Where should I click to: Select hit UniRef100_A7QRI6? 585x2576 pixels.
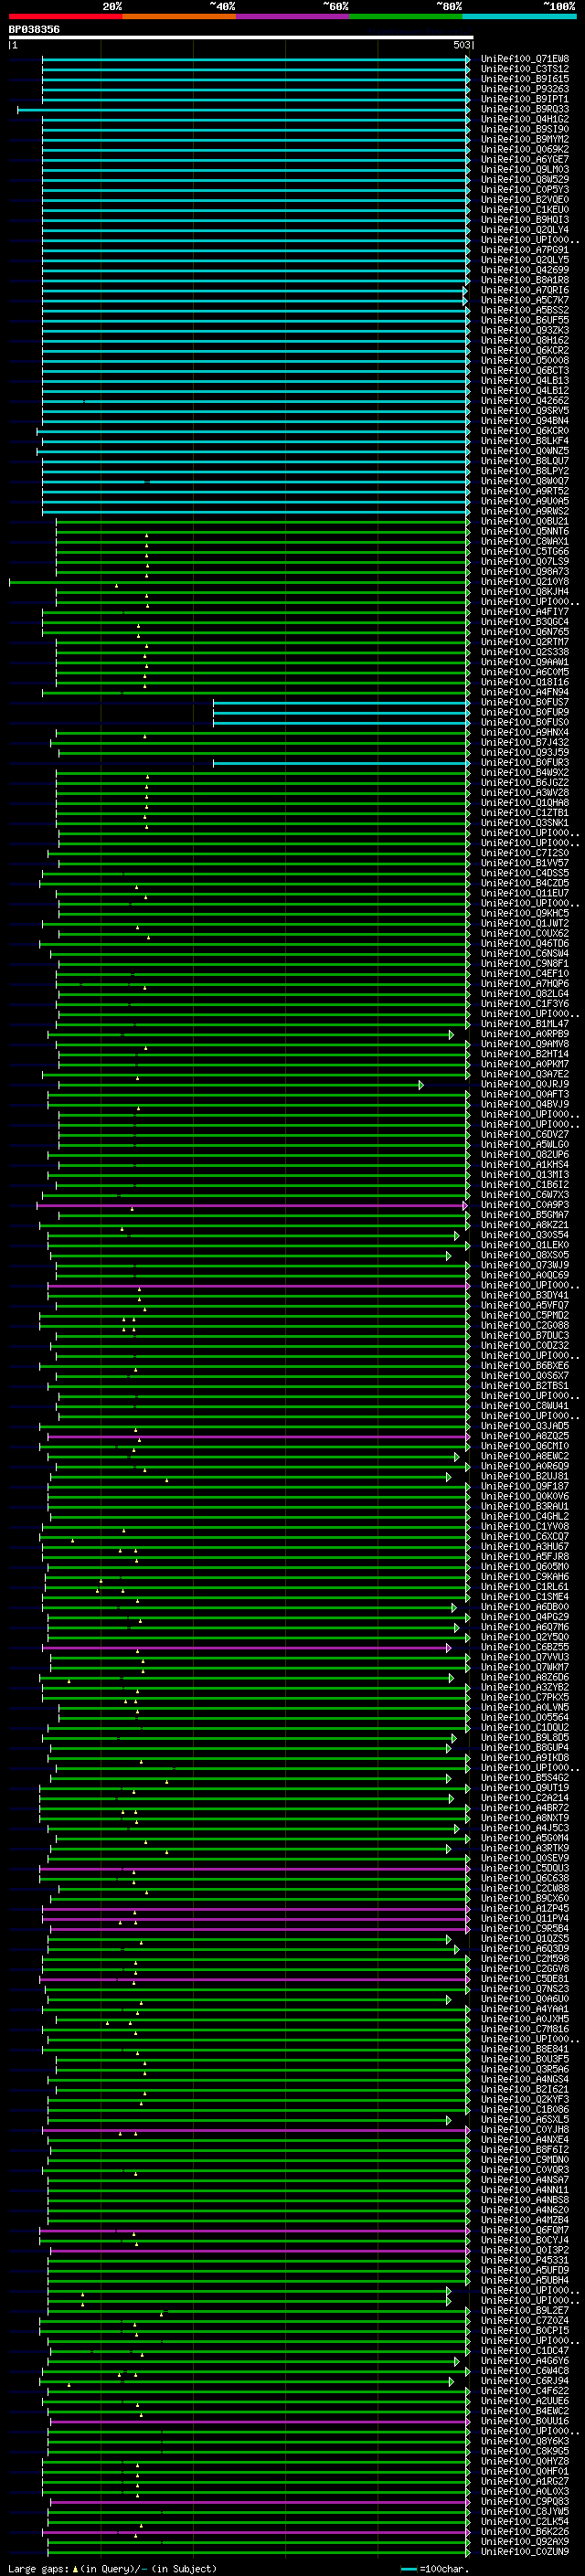pos(525,290)
